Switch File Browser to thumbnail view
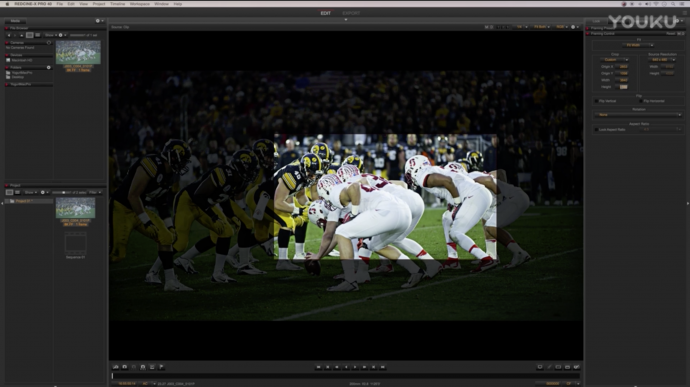Screen dimensions: 690x387 29,35
